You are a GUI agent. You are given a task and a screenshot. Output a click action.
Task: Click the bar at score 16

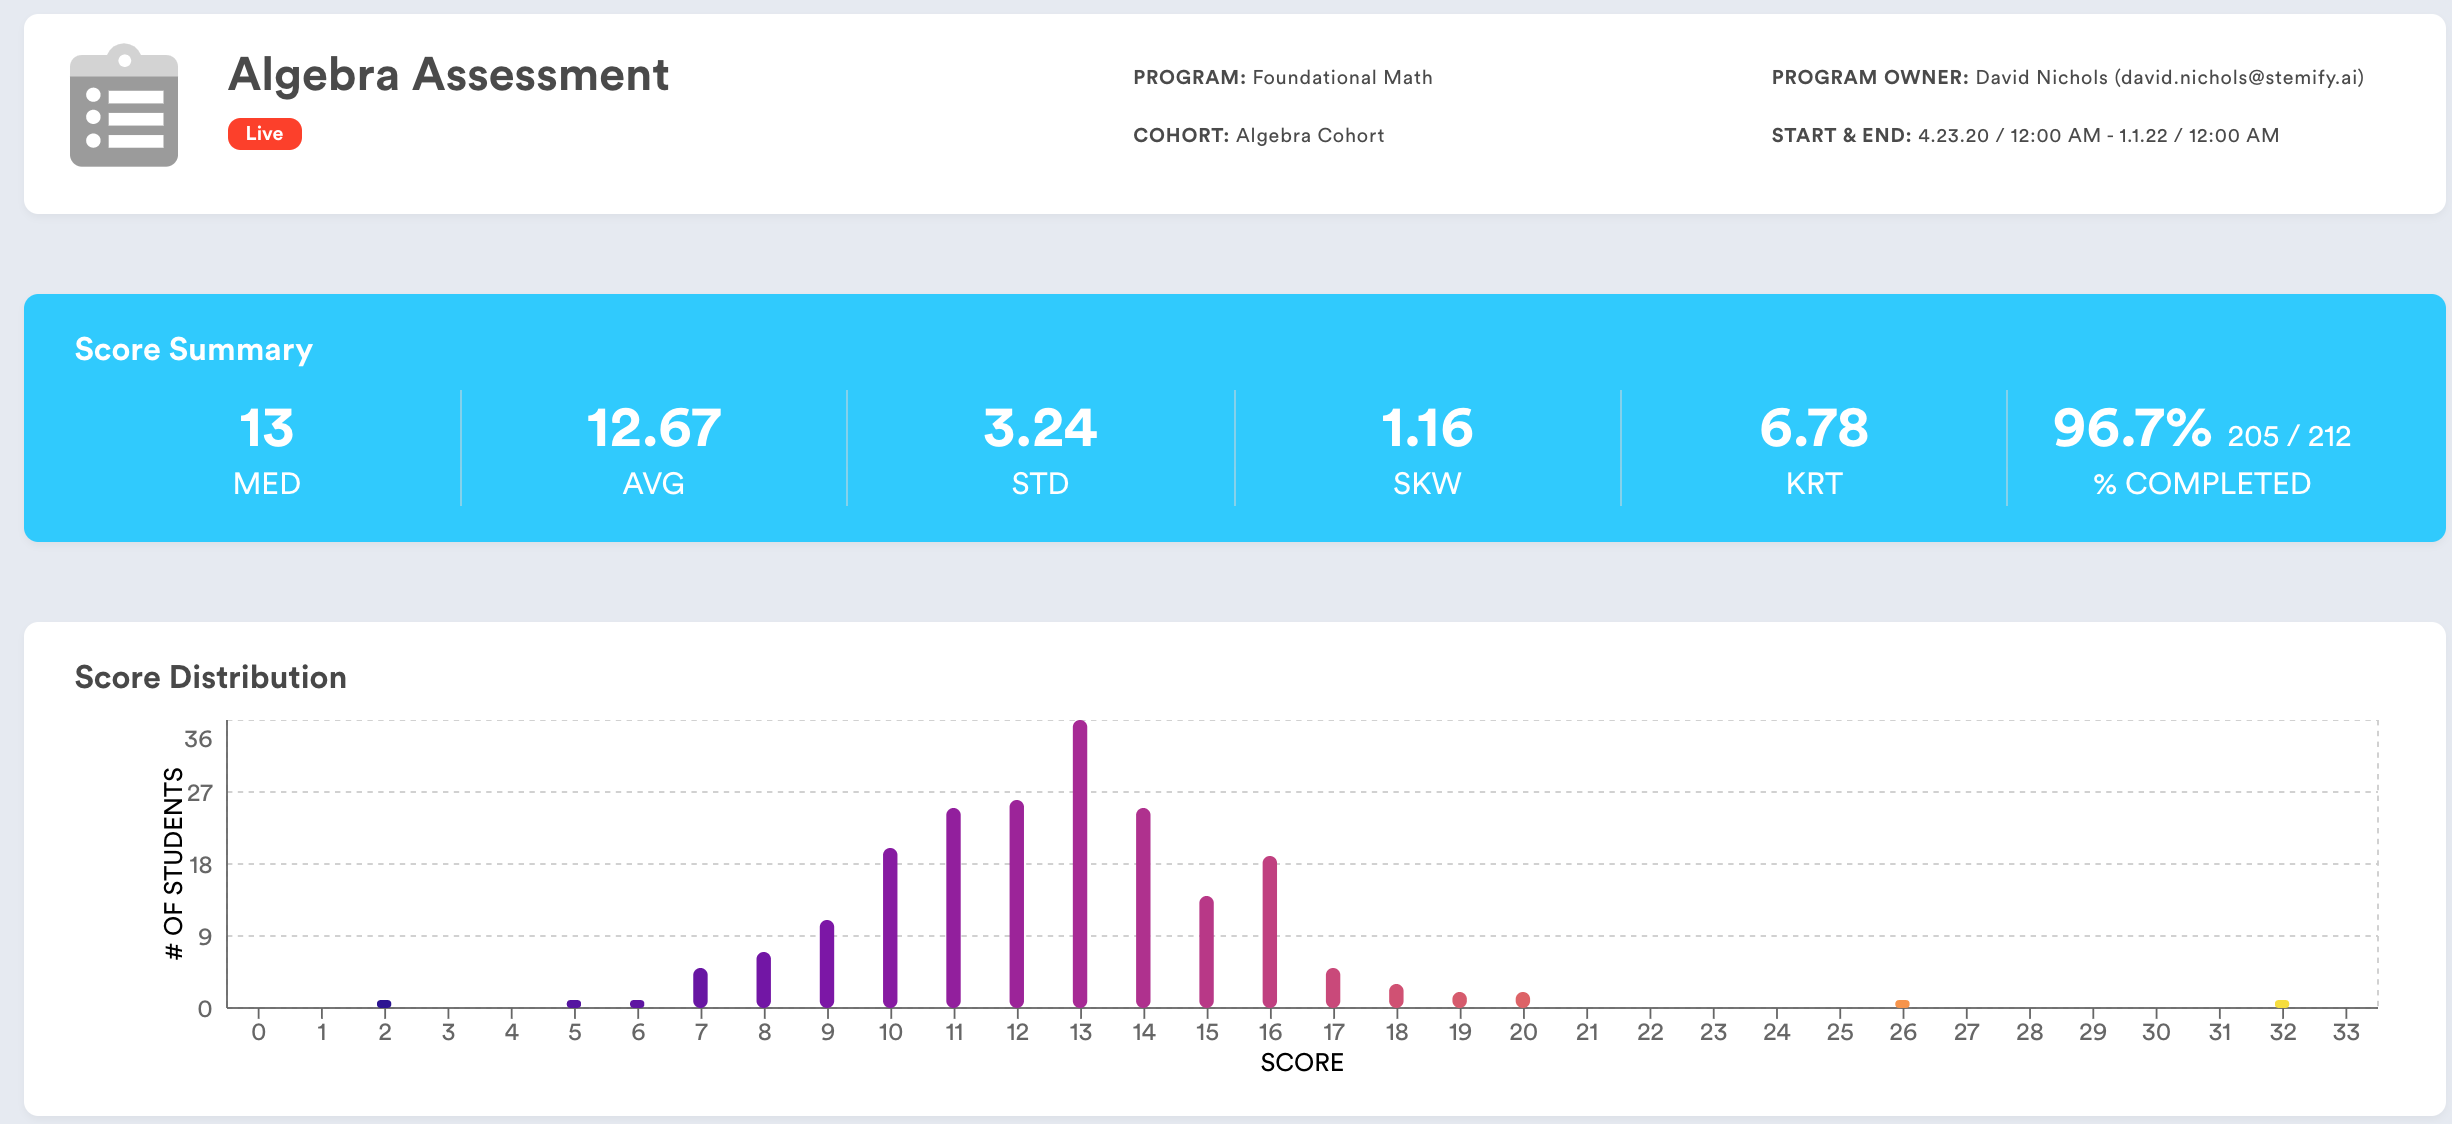(x=1270, y=932)
